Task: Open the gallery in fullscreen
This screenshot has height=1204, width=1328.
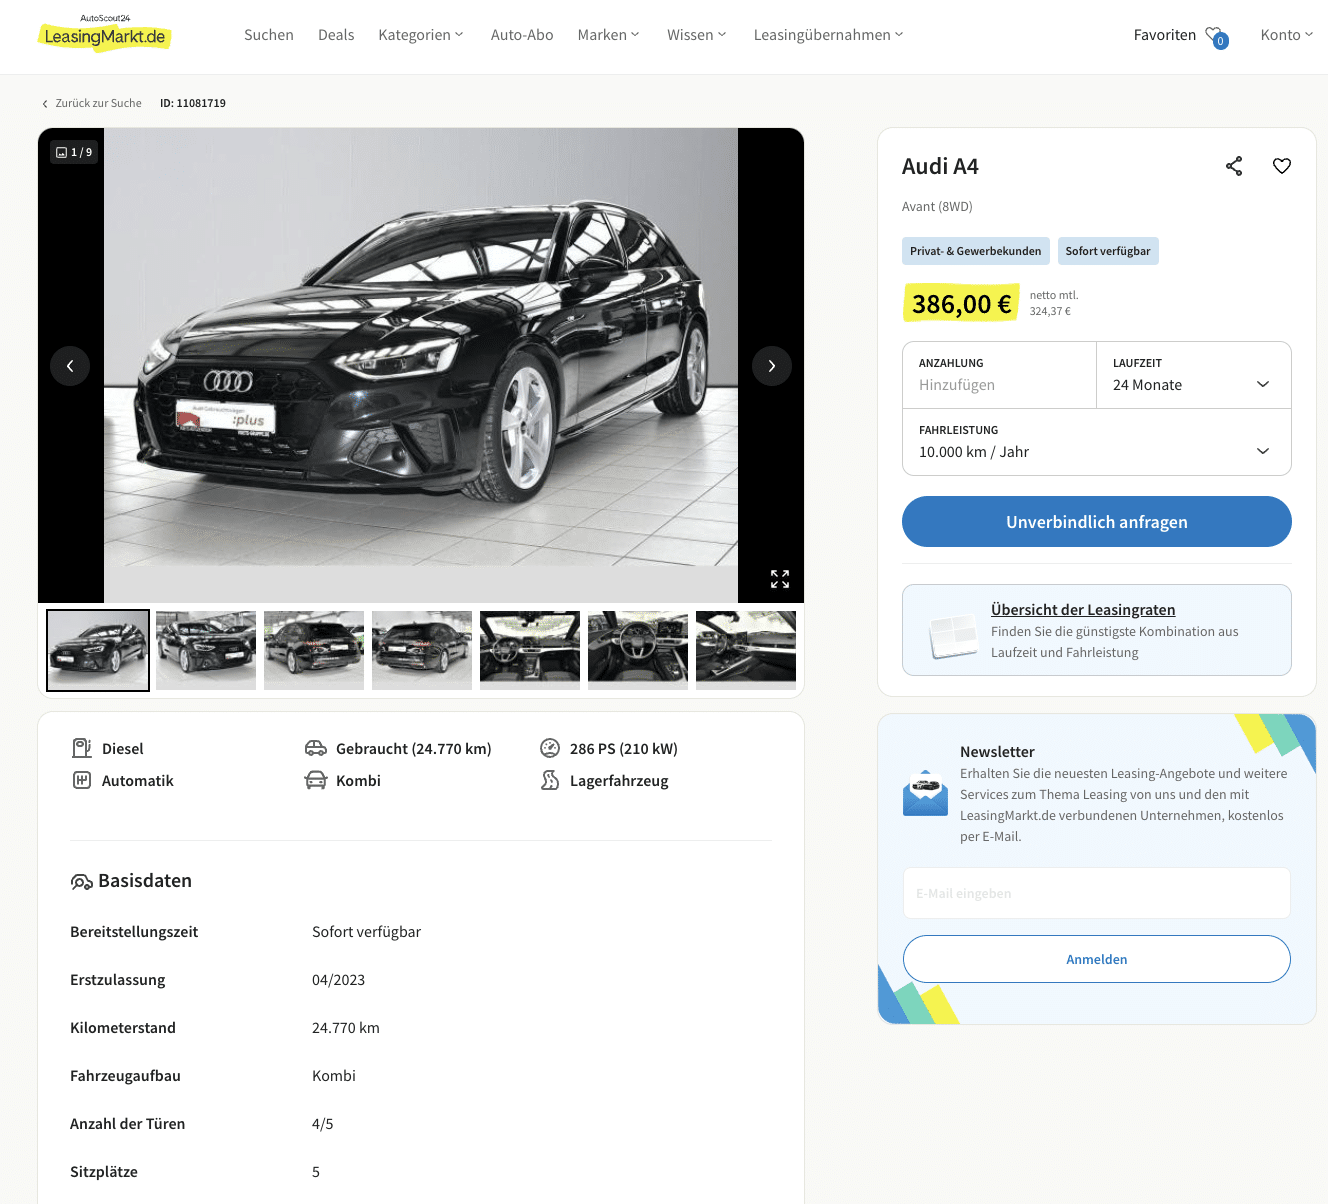Action: [x=780, y=579]
